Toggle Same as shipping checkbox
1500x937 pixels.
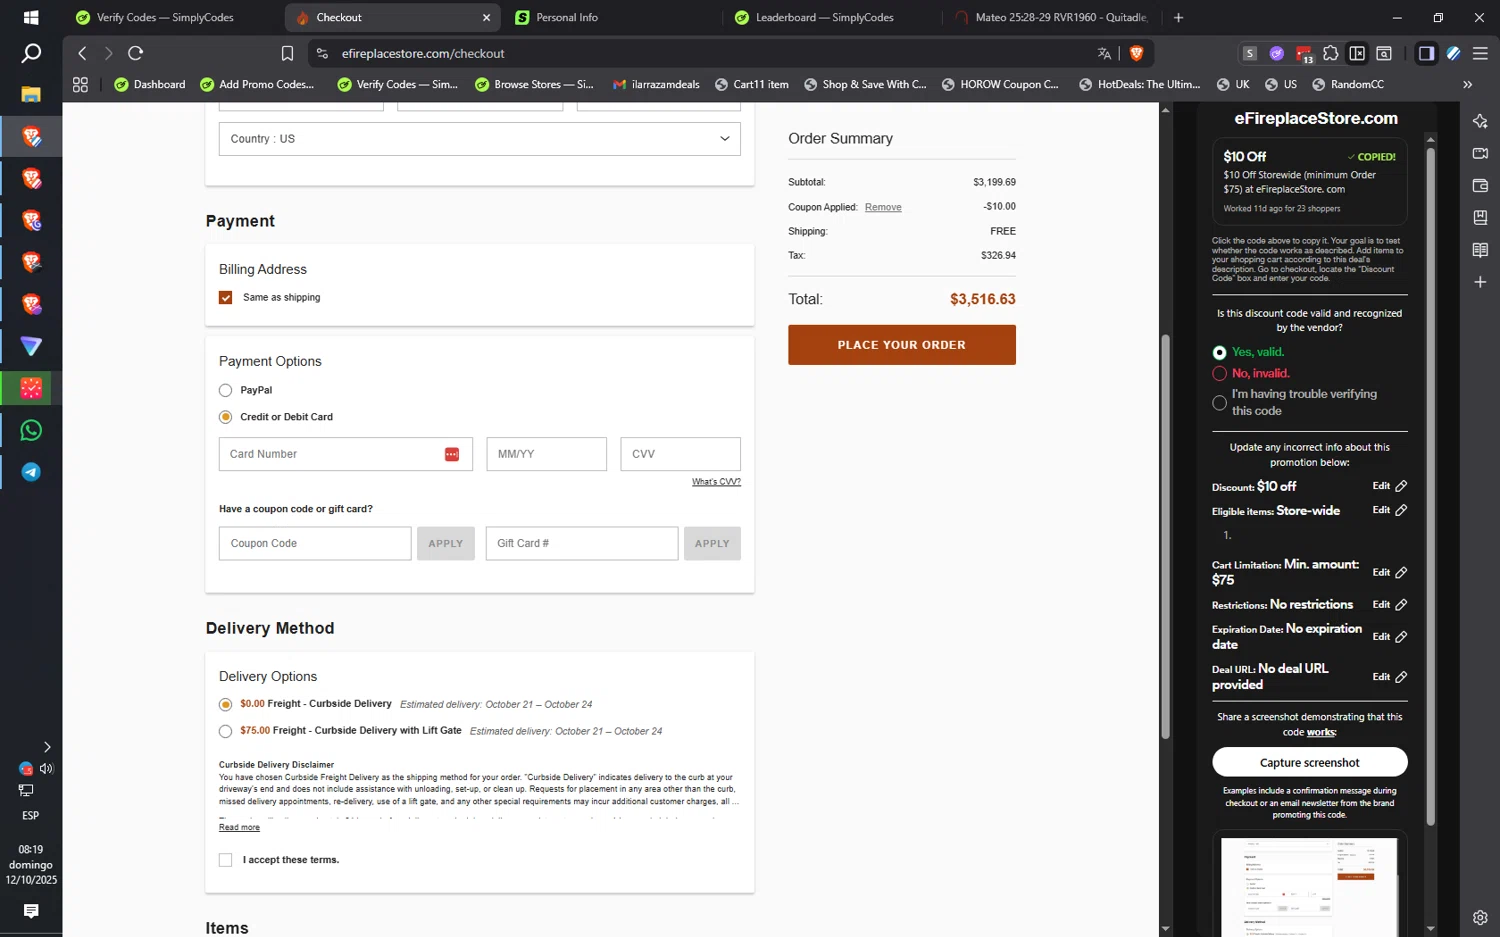(226, 297)
